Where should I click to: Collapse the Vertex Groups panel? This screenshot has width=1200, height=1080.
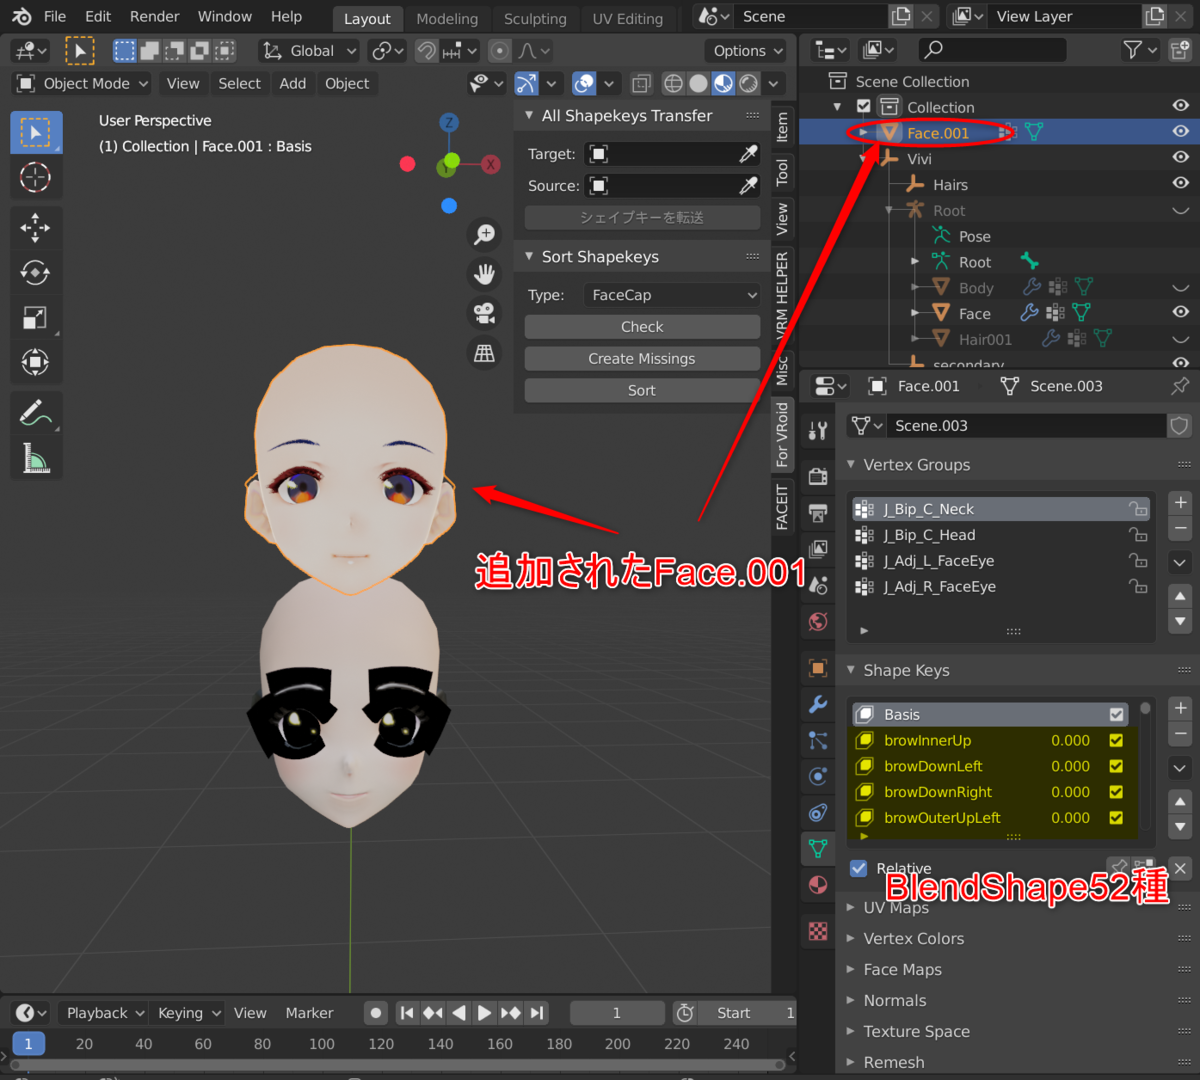point(851,465)
